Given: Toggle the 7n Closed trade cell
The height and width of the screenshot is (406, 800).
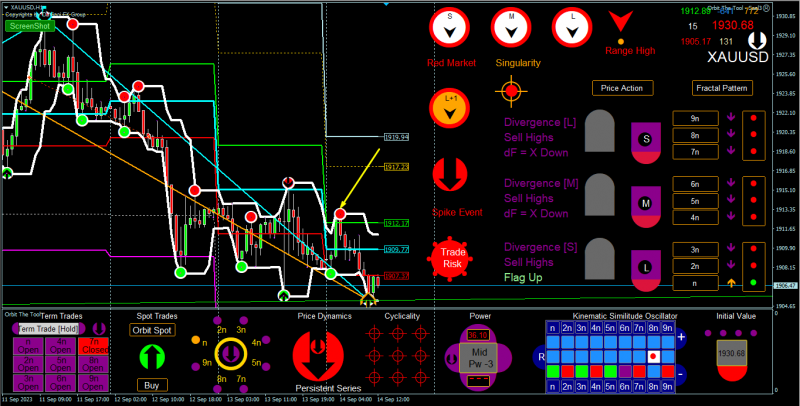Looking at the screenshot, I should tap(93, 346).
